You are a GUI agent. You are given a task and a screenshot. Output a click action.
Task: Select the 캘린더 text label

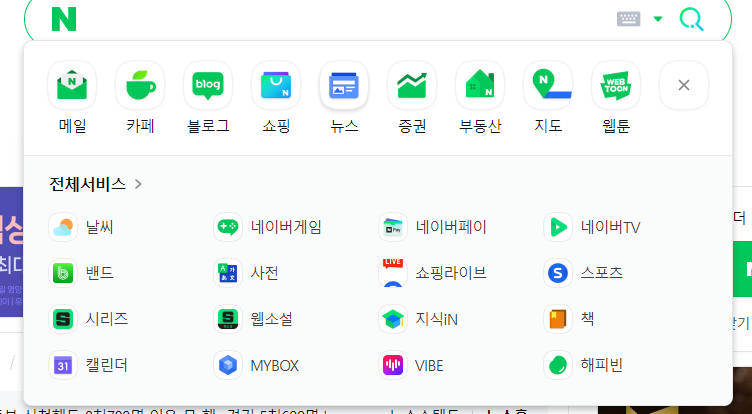106,365
